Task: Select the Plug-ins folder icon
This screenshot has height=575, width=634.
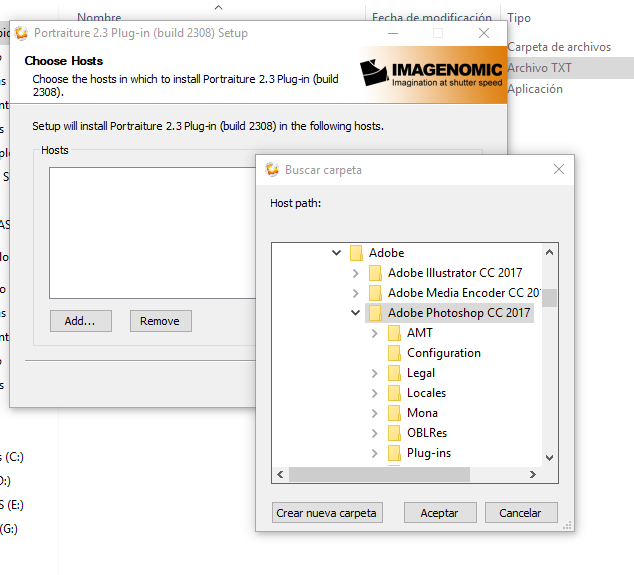Action: (394, 453)
